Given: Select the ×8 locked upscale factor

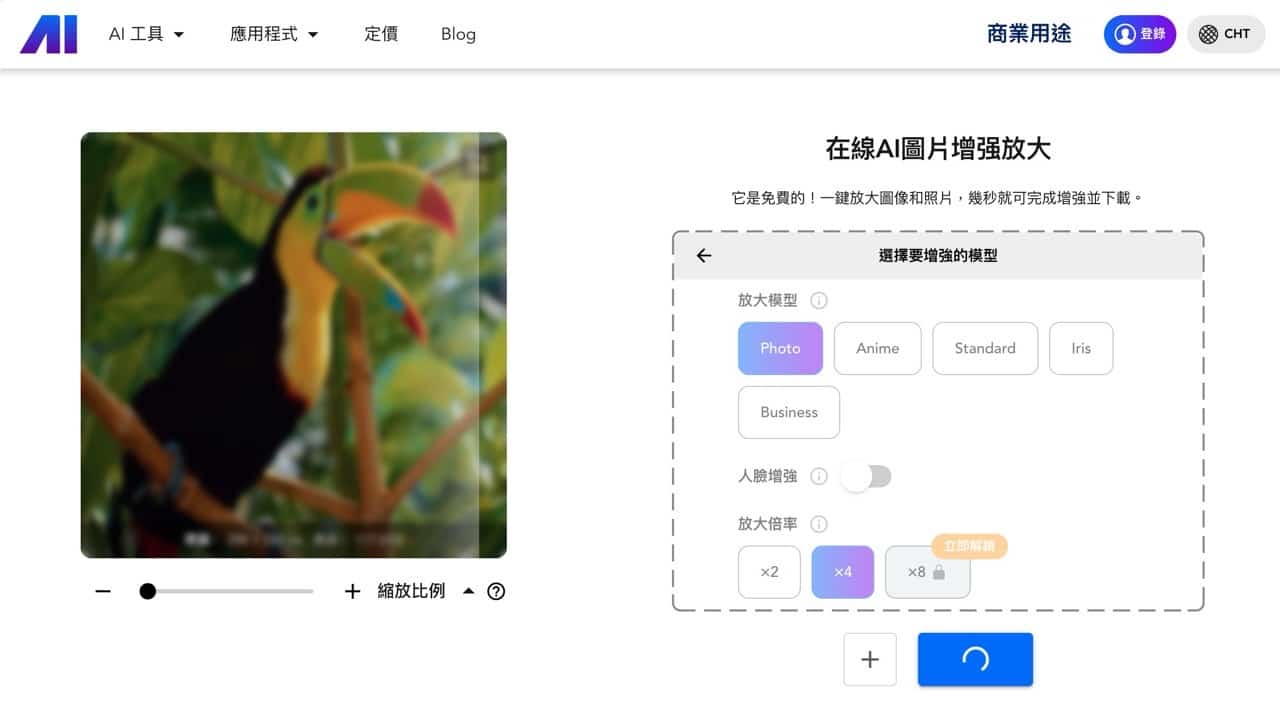Looking at the screenshot, I should [927, 571].
